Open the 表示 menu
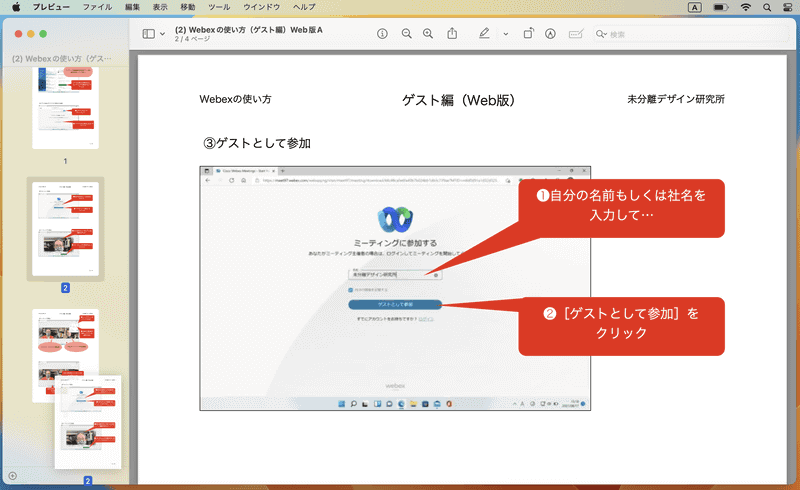Image resolution: width=800 pixels, height=490 pixels. [160, 7]
